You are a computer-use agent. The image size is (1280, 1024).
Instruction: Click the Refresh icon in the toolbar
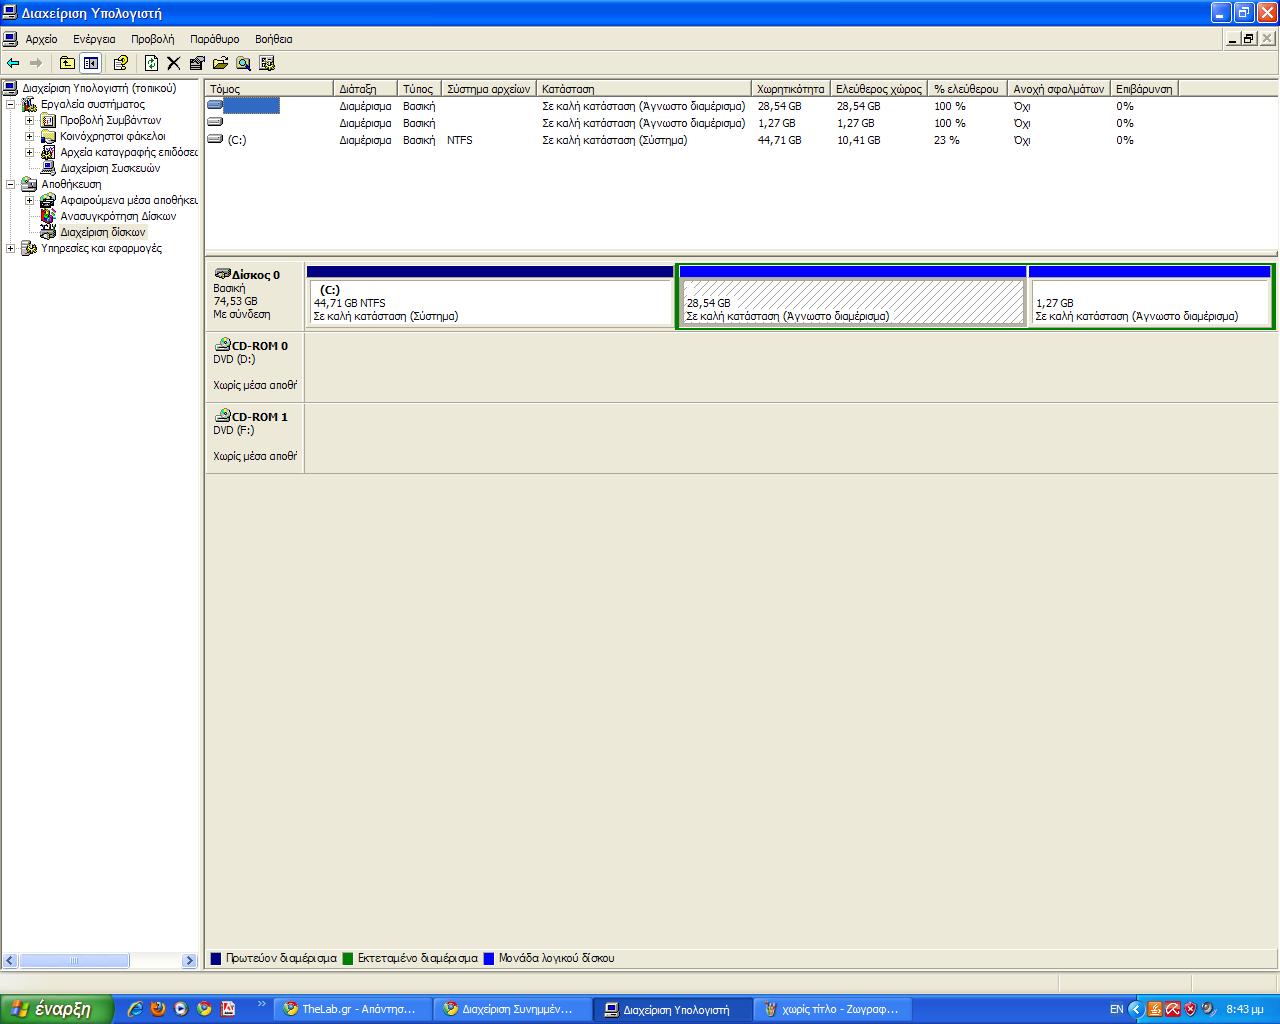click(x=151, y=63)
